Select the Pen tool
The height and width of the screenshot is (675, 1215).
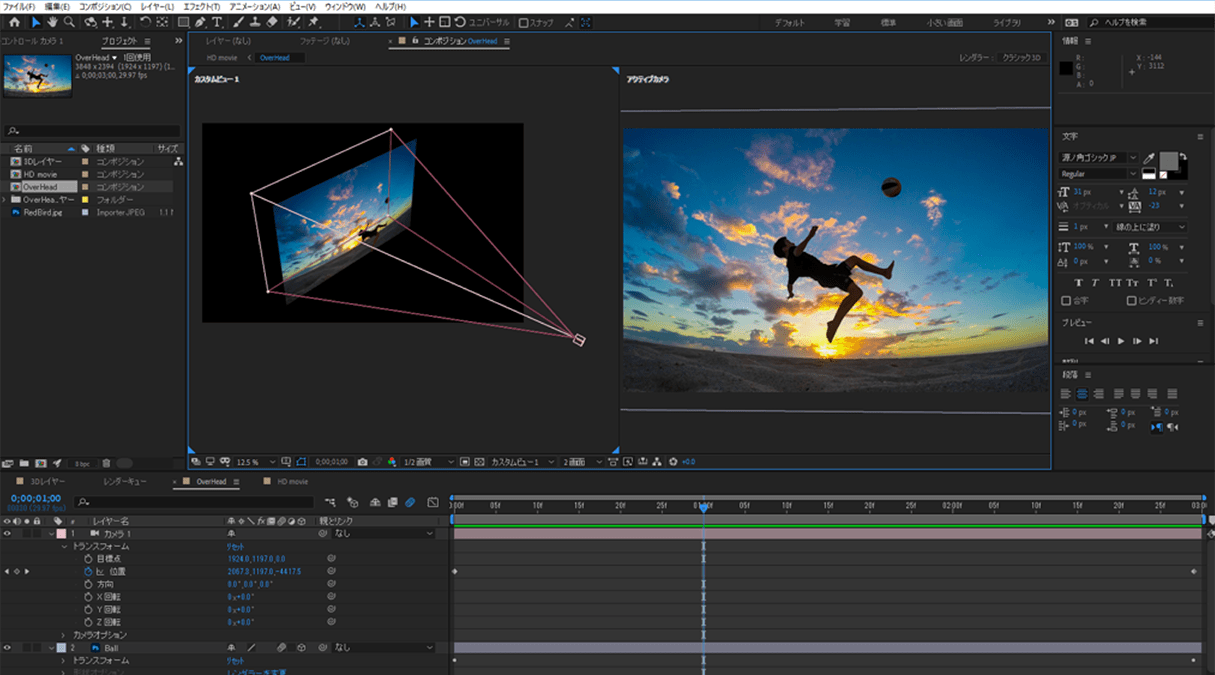coord(201,22)
